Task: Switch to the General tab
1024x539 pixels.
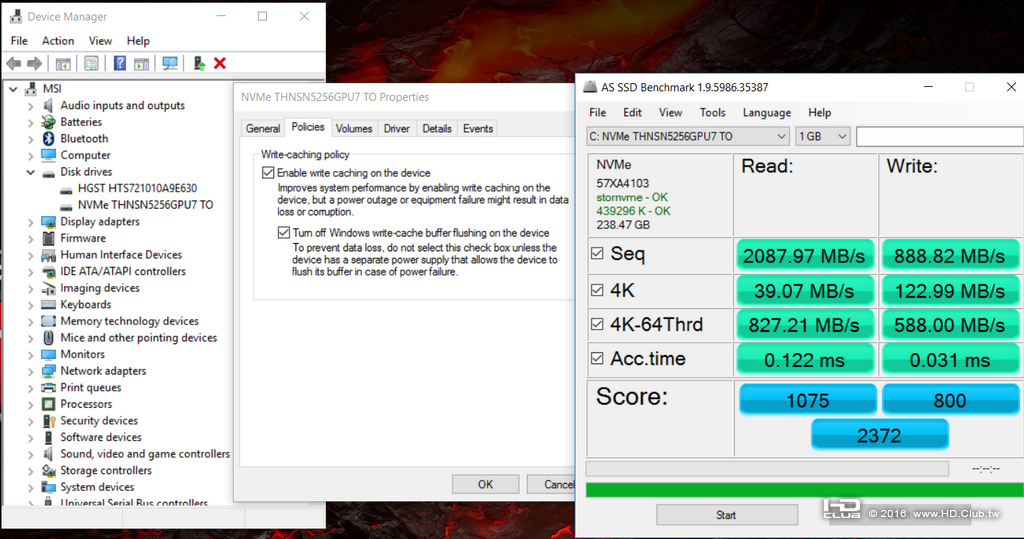Action: tap(263, 129)
